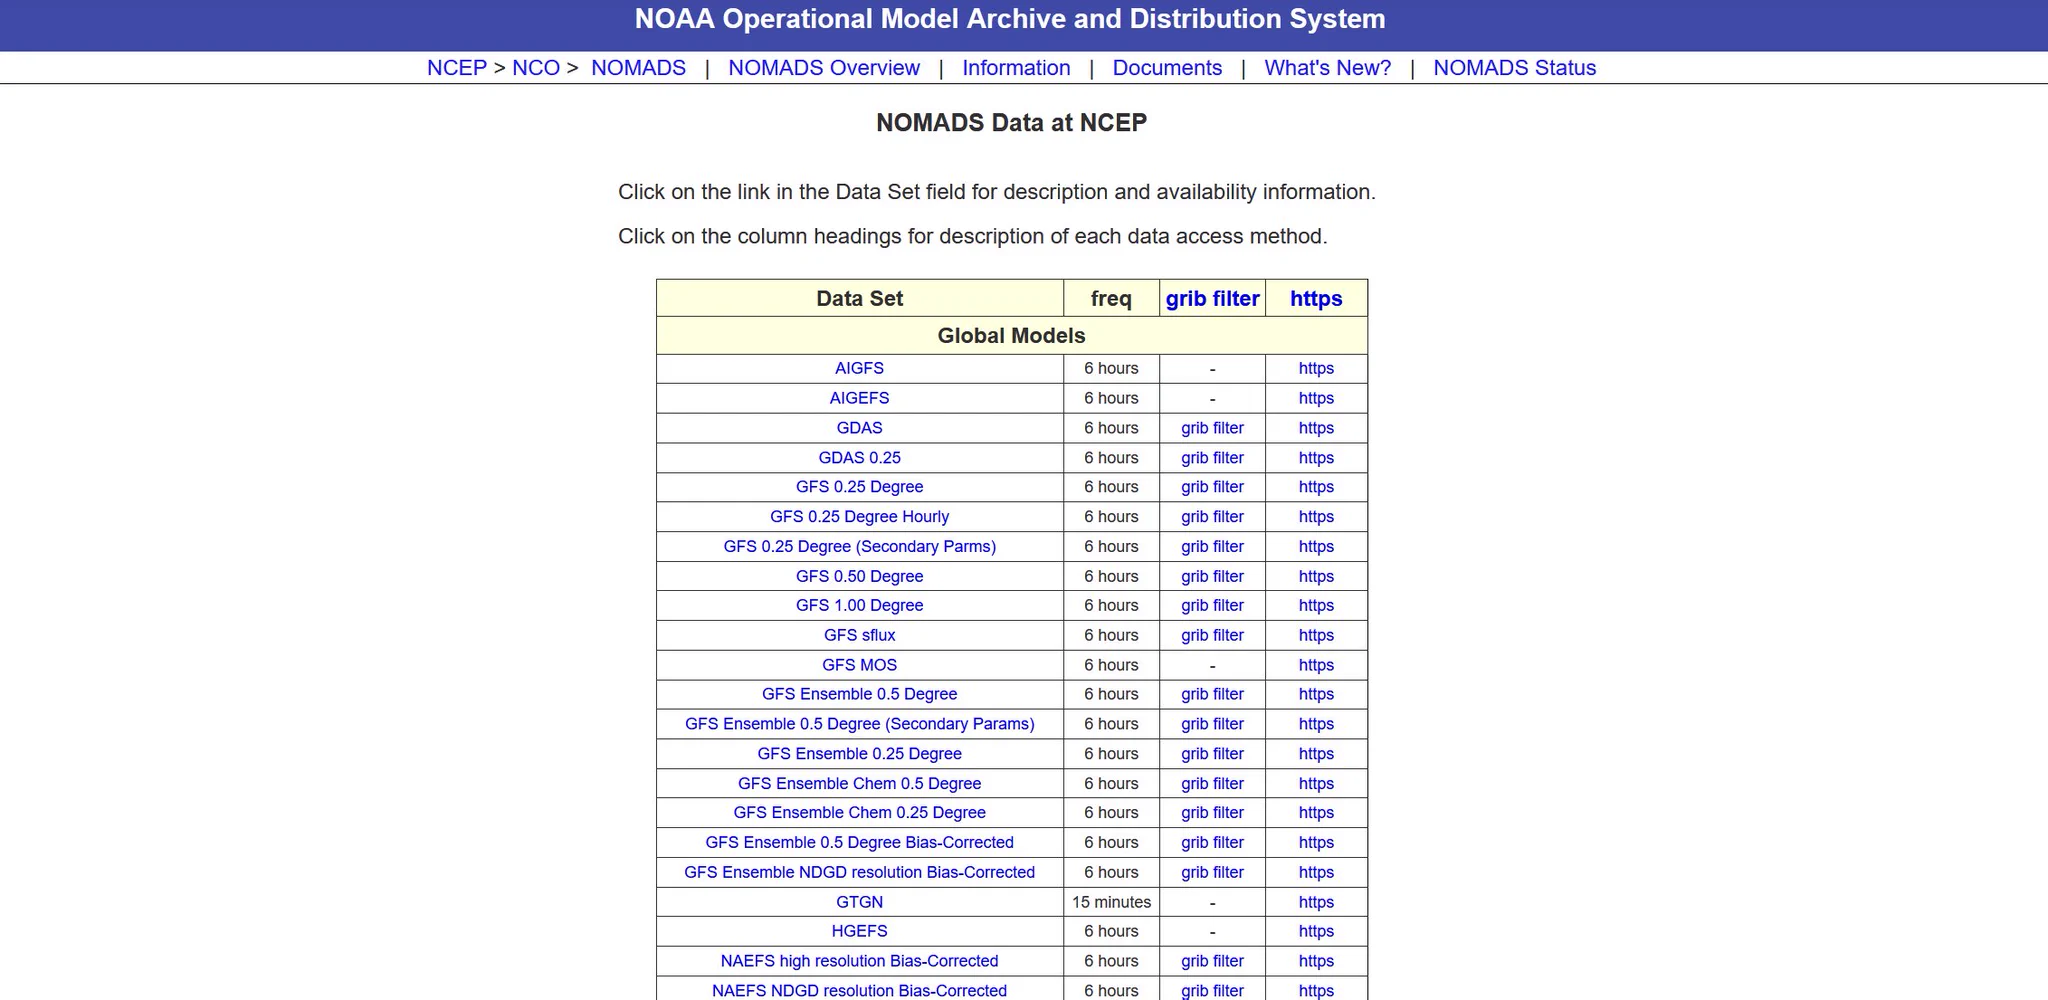Open https access for AIGEFS
Image resolution: width=2048 pixels, height=1000 pixels.
pyautogui.click(x=1316, y=398)
